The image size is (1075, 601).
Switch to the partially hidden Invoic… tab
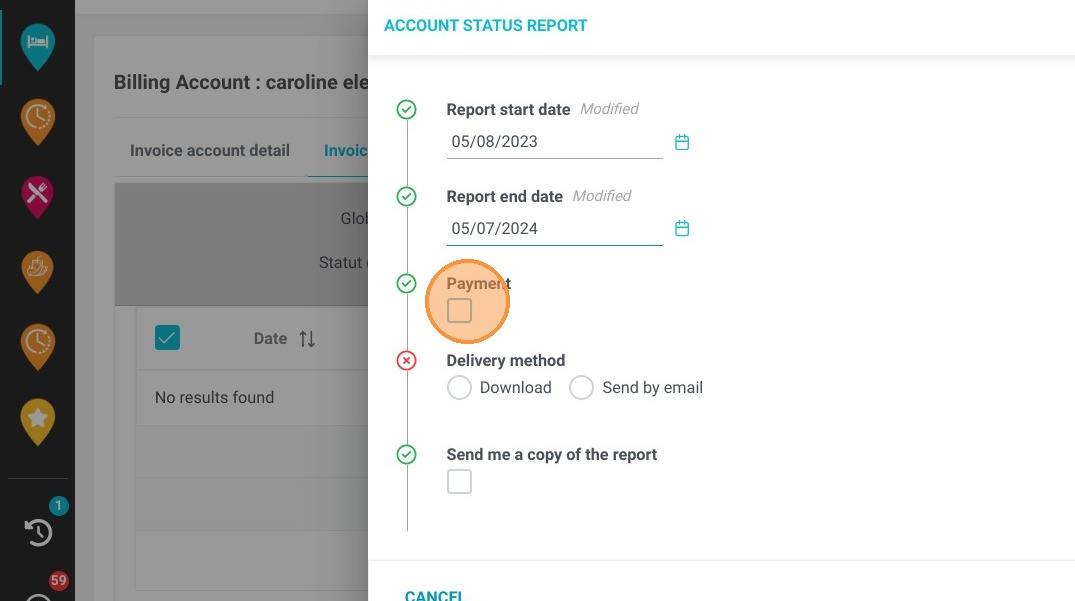(346, 150)
